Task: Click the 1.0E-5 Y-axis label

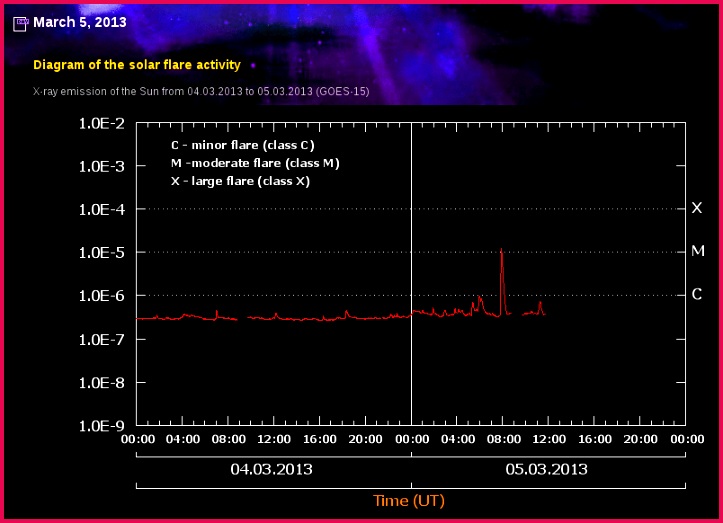Action: coord(101,253)
